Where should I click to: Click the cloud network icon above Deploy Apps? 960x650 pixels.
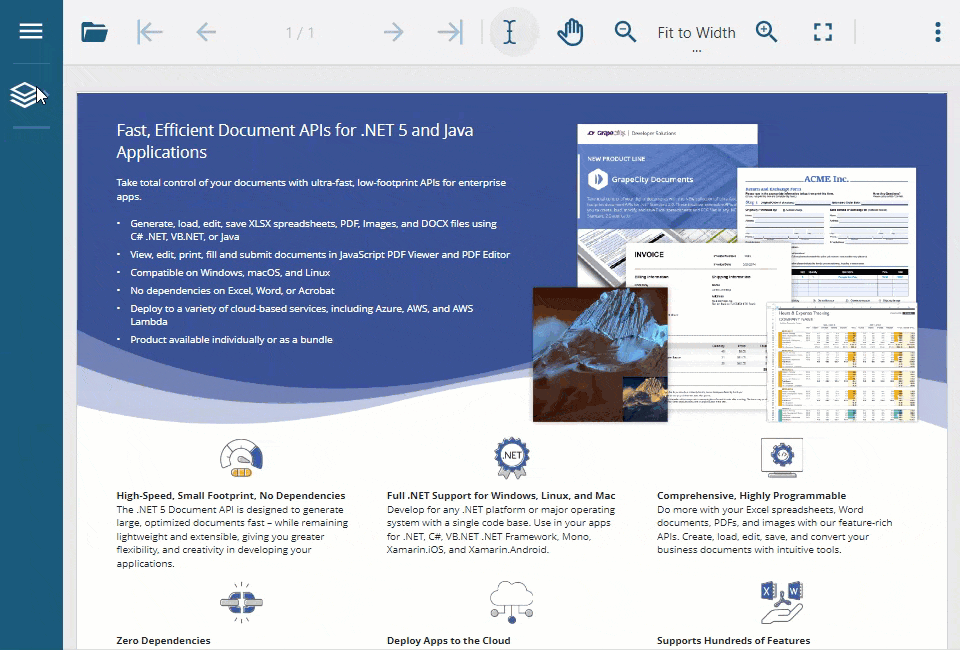(512, 602)
